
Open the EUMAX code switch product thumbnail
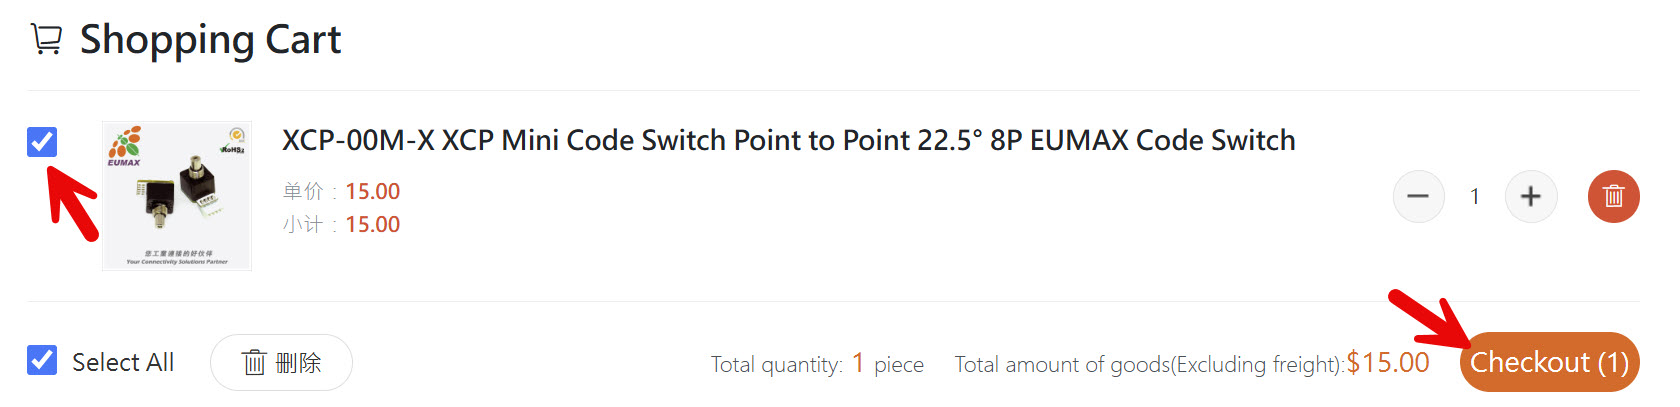(x=177, y=196)
